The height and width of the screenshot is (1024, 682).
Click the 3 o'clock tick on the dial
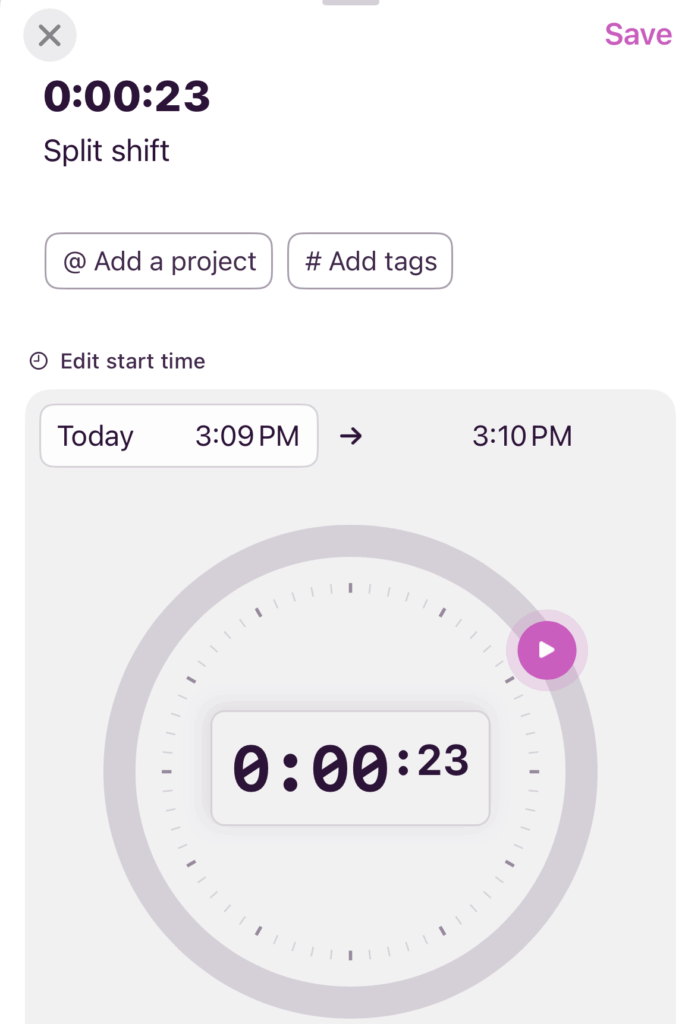click(x=534, y=772)
